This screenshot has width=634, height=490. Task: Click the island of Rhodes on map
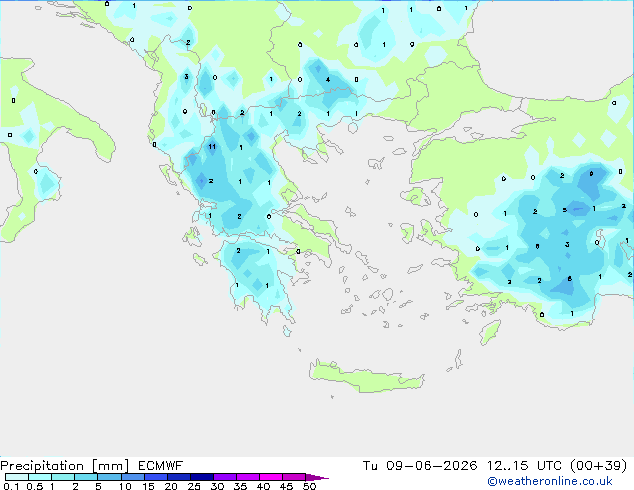pos(490,332)
